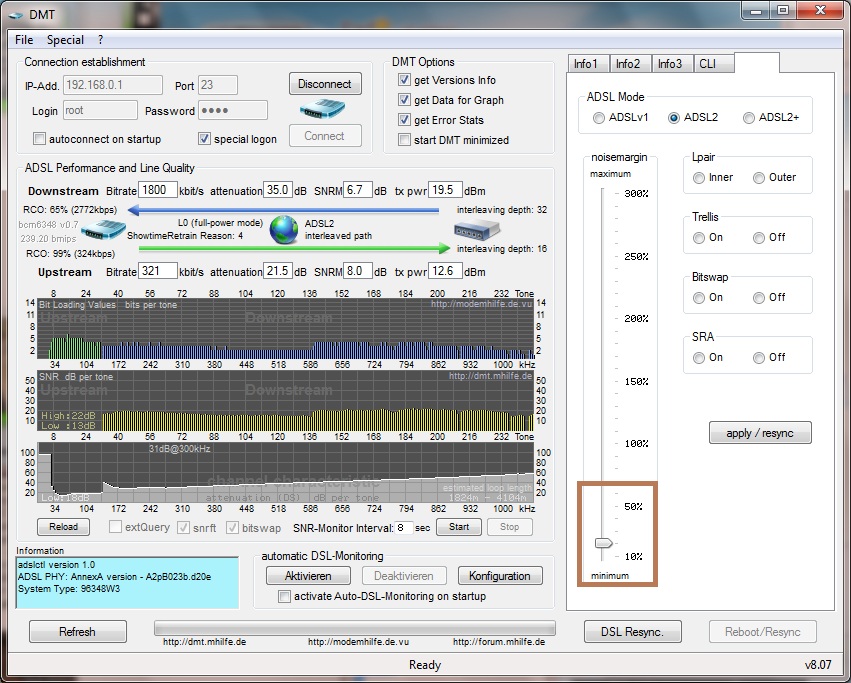This screenshot has height=683, width=851.
Task: Select ADSL2+ mode radio button
Action: tap(749, 118)
